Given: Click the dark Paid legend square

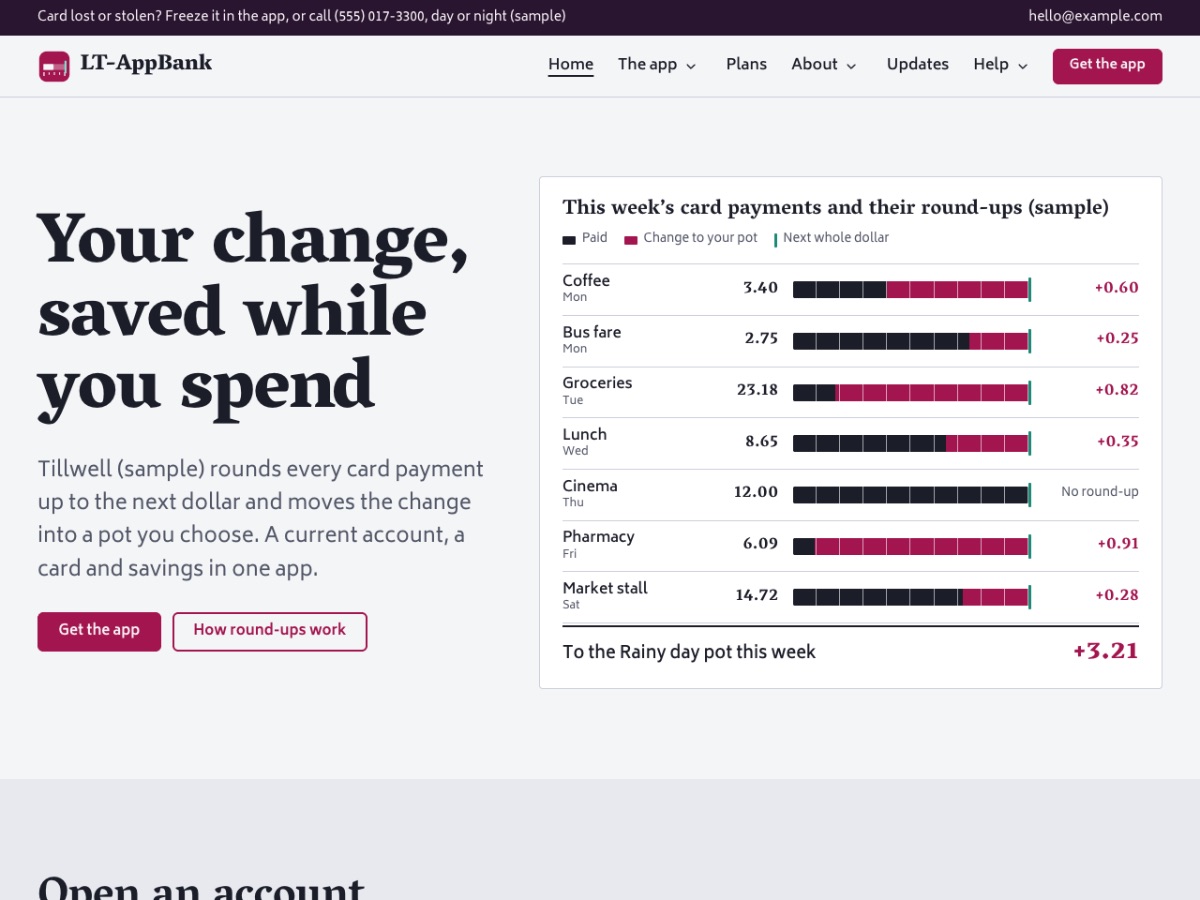Looking at the screenshot, I should pos(569,240).
